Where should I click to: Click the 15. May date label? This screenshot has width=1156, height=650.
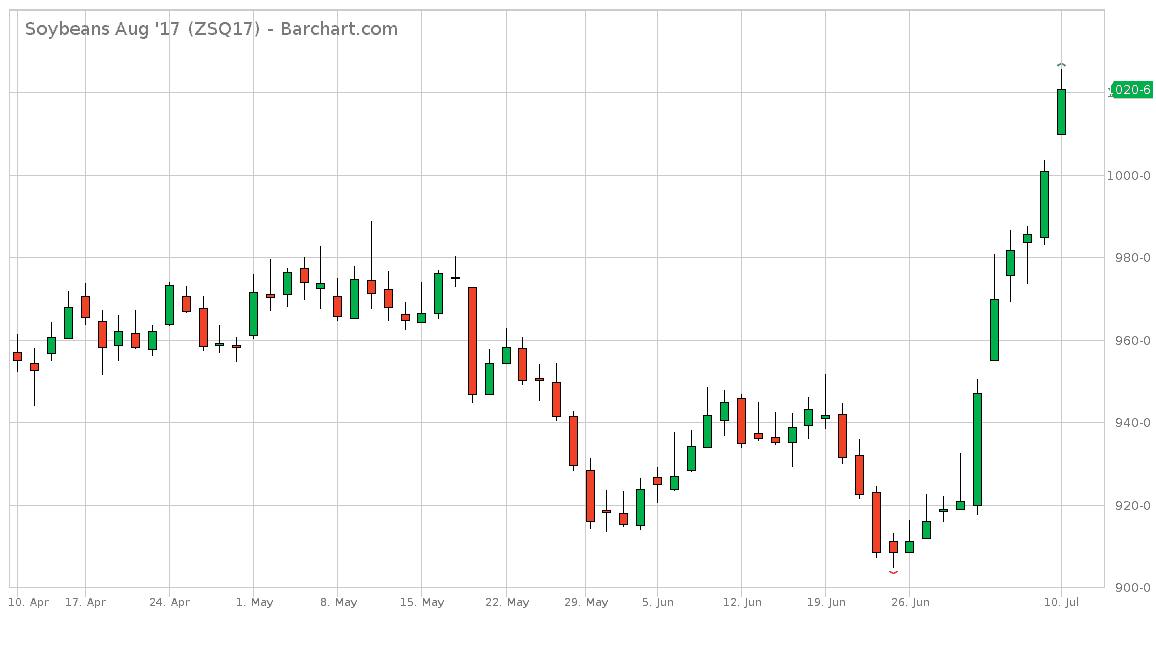tap(421, 602)
